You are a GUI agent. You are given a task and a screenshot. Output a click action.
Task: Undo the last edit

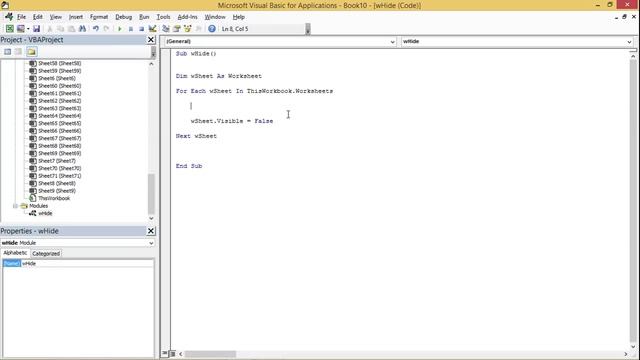click(x=96, y=29)
